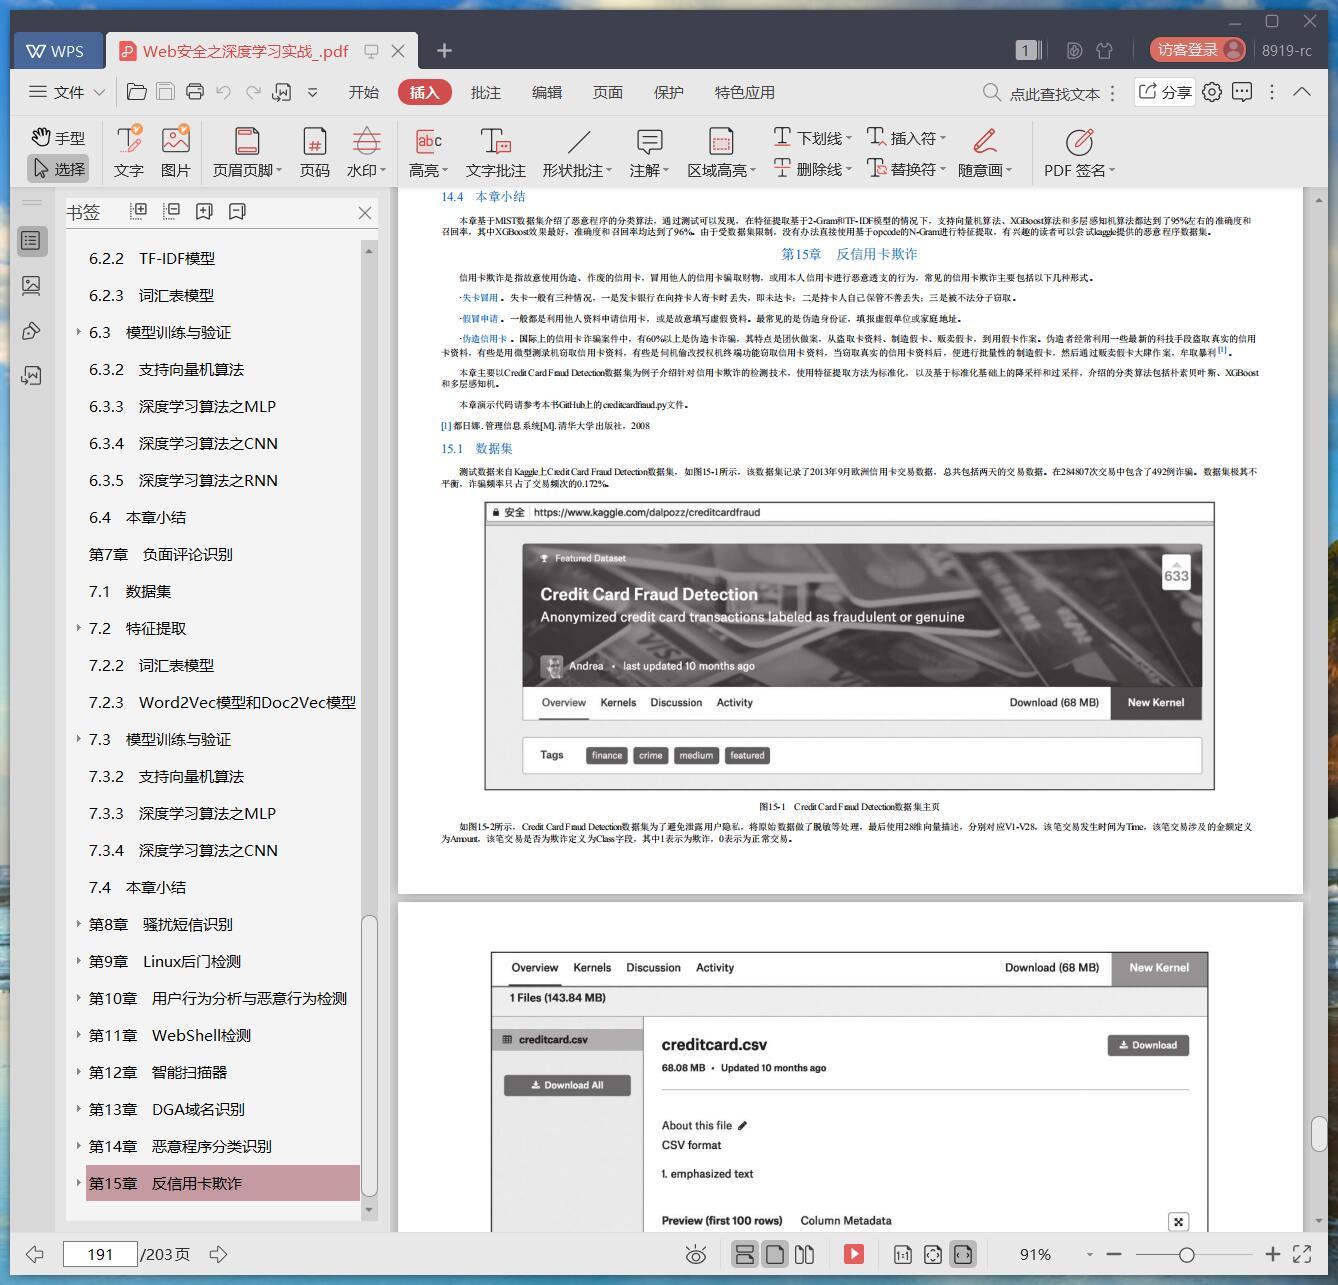
Task: Open the PDF signature (PDF 签名) tool
Action: [1079, 152]
